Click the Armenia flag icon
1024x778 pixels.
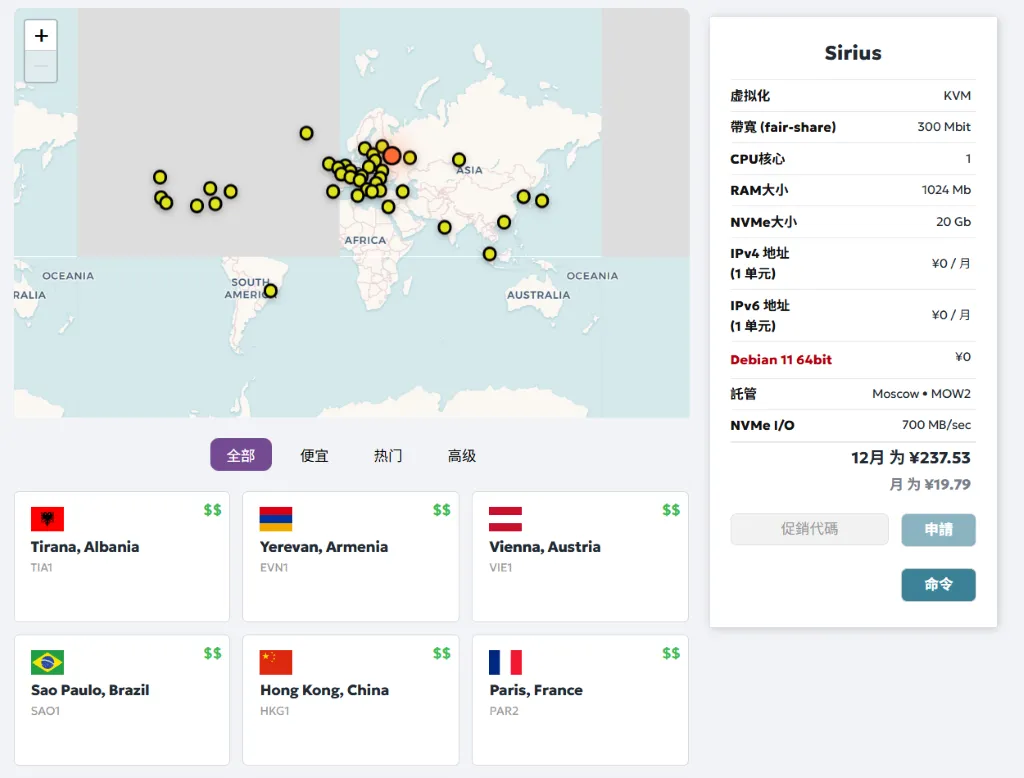pos(276,519)
